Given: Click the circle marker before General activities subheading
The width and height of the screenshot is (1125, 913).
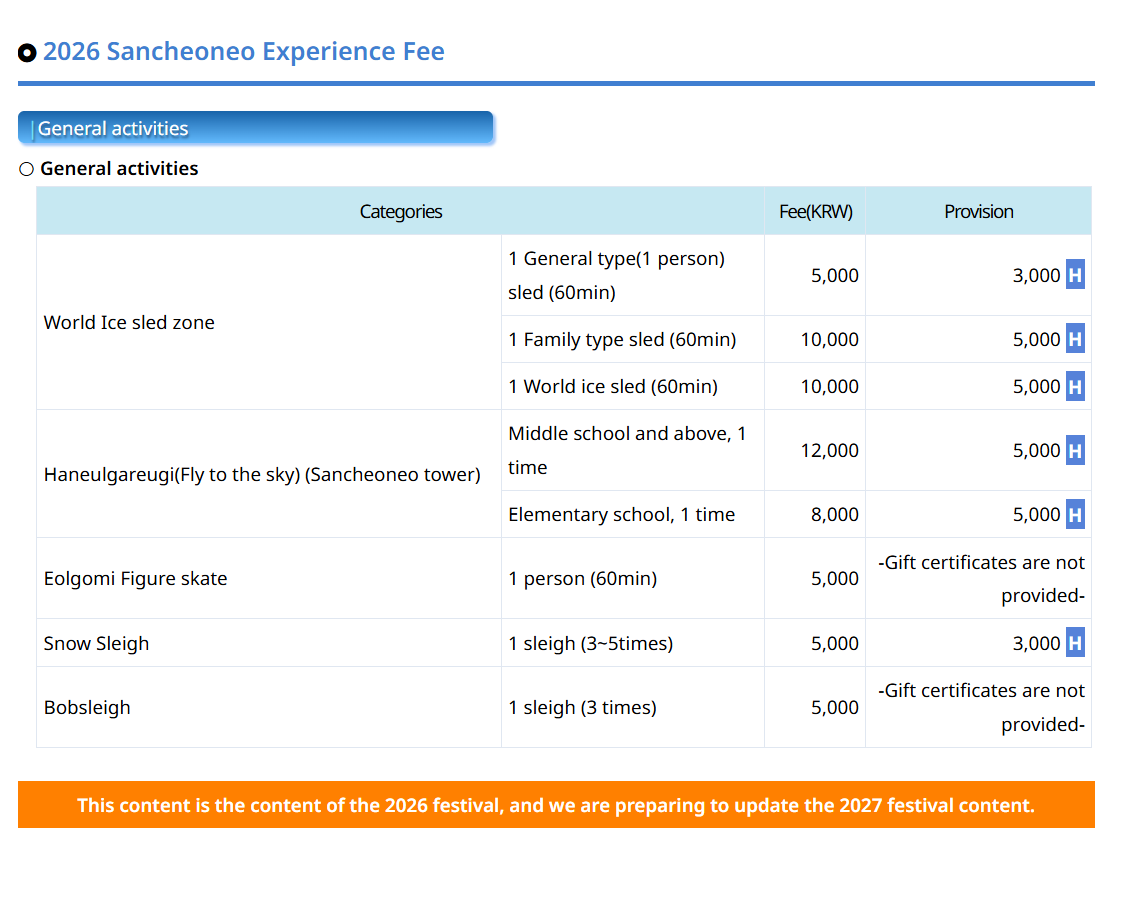Looking at the screenshot, I should tap(27, 169).
